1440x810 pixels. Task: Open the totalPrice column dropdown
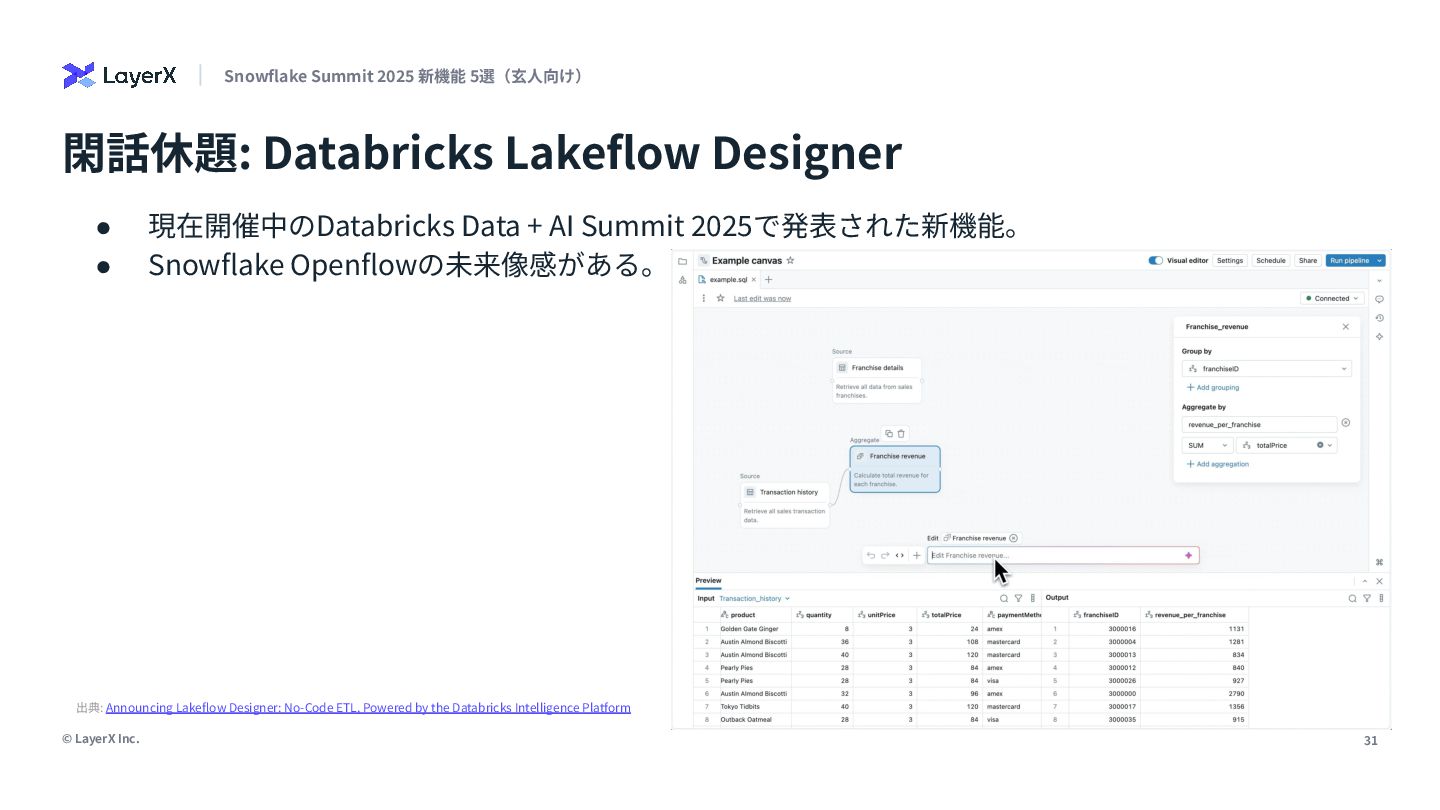tap(1287, 445)
